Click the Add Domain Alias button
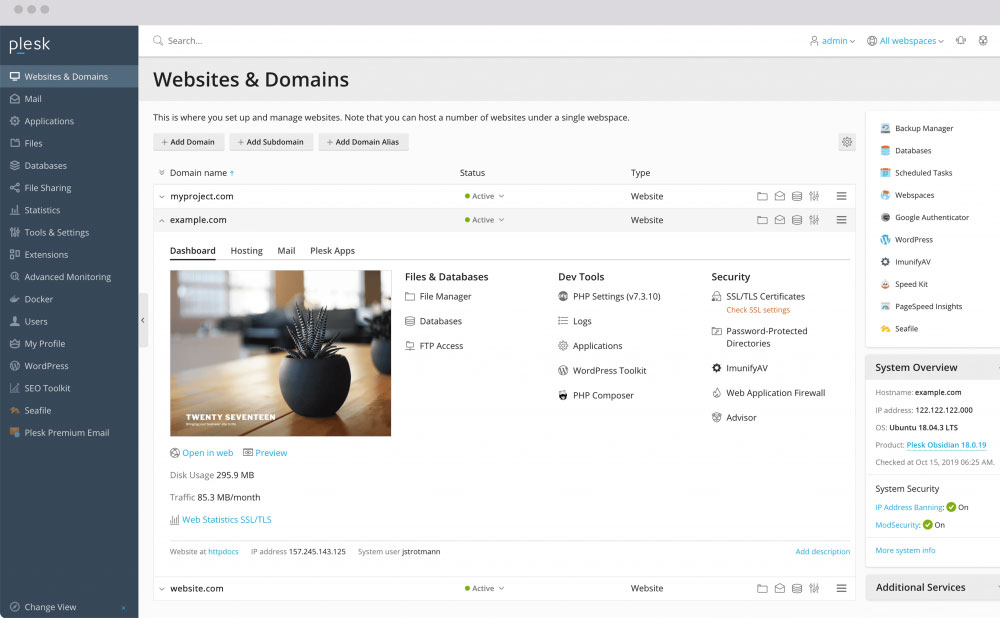The height and width of the screenshot is (618, 1000). tap(364, 142)
